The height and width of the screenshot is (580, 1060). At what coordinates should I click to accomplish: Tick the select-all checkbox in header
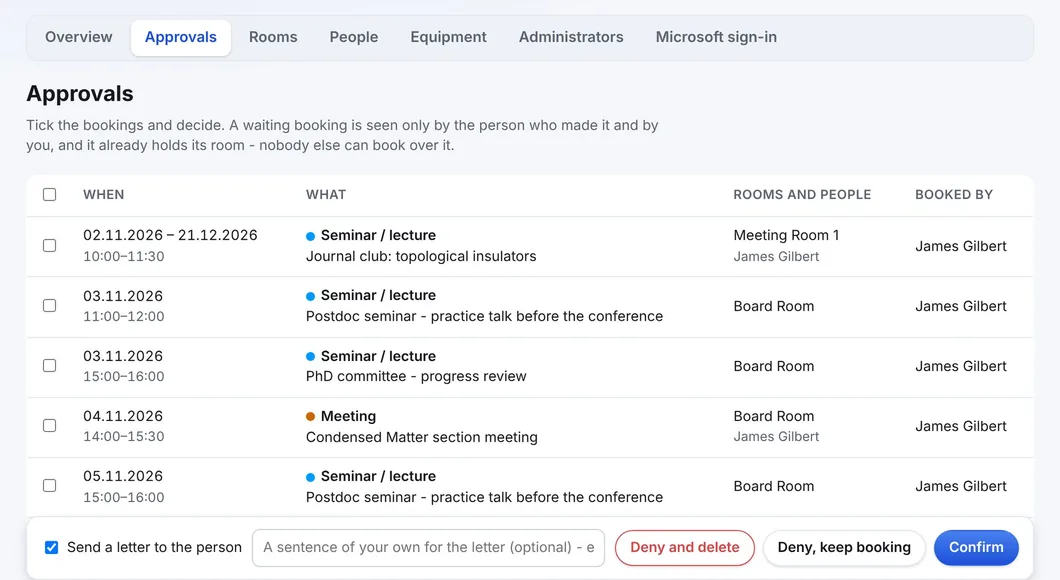(49, 195)
